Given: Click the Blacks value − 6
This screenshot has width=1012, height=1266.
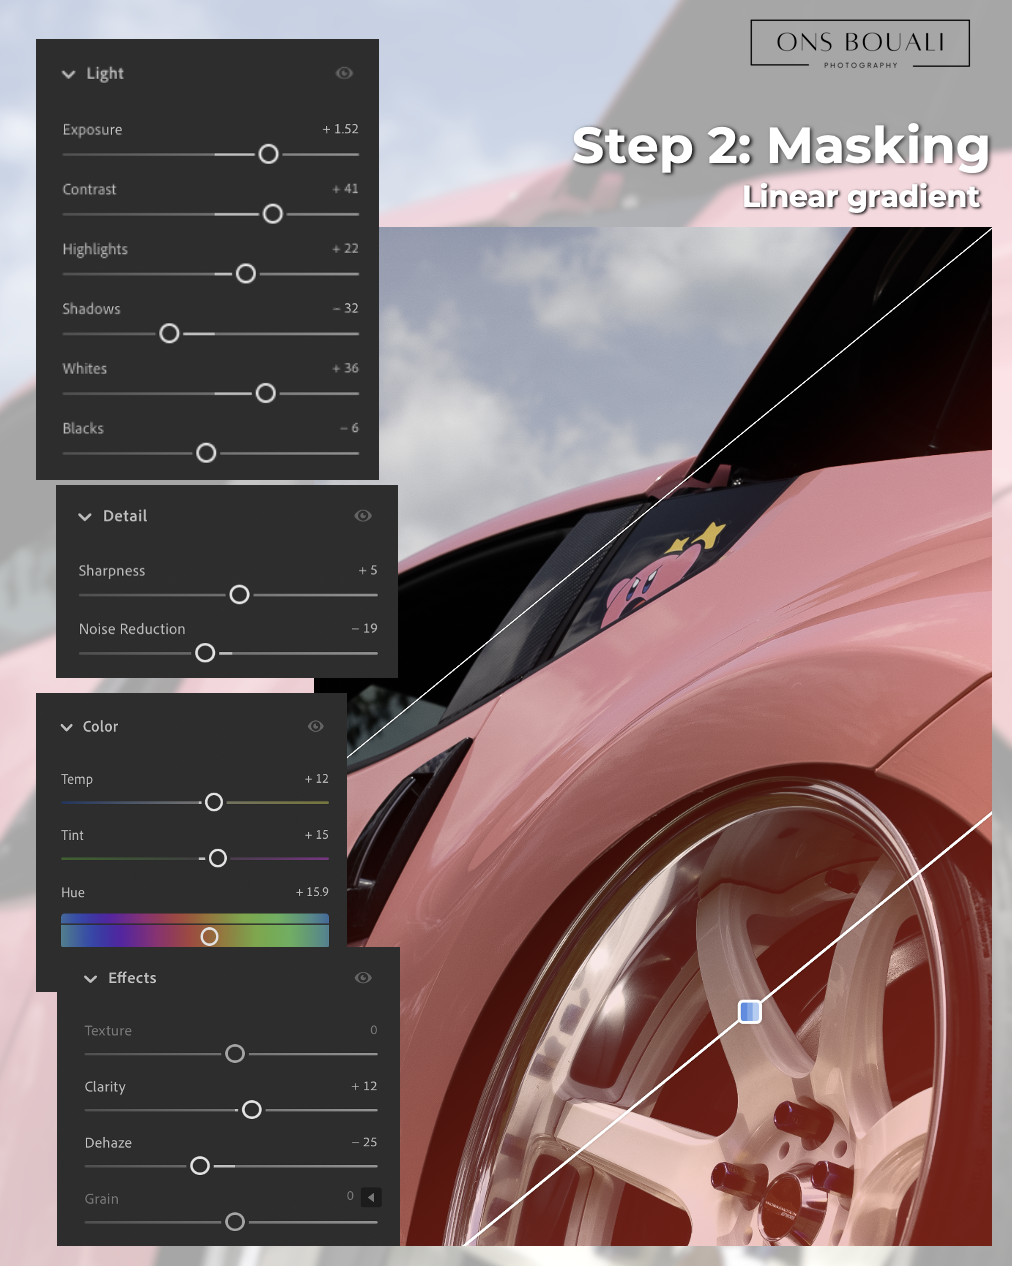Looking at the screenshot, I should 349,428.
